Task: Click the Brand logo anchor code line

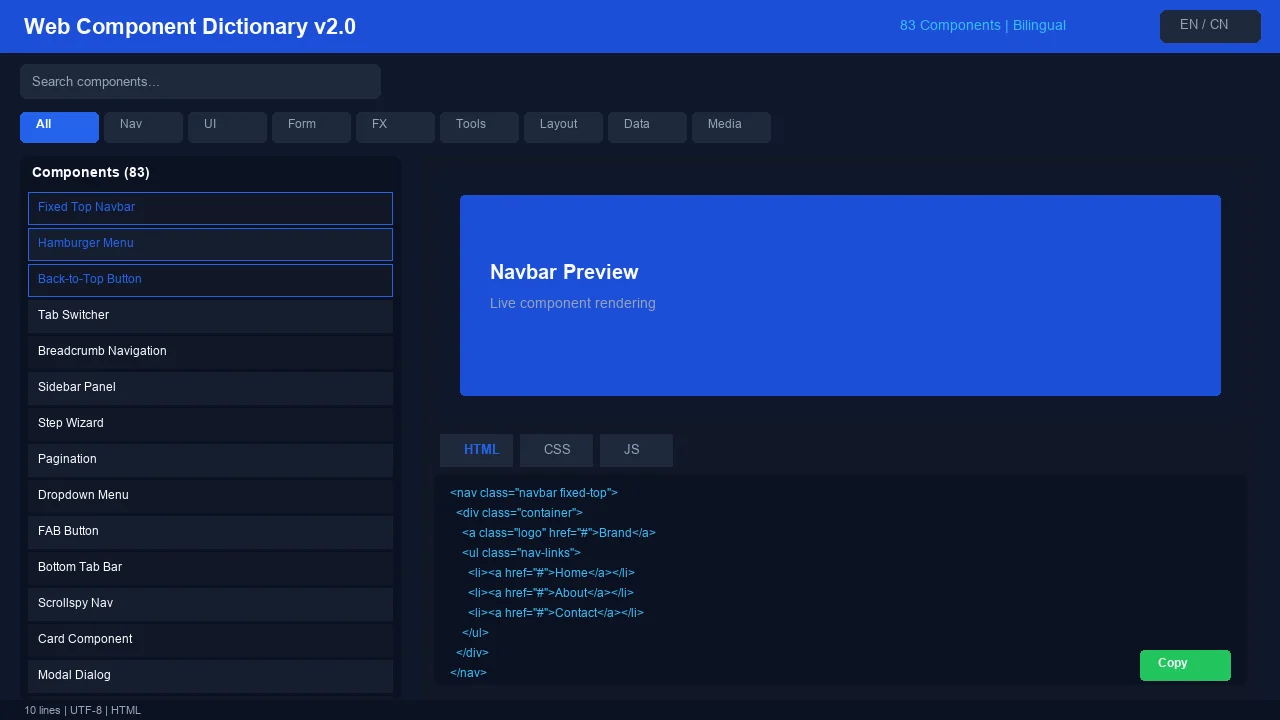Action: click(x=559, y=533)
